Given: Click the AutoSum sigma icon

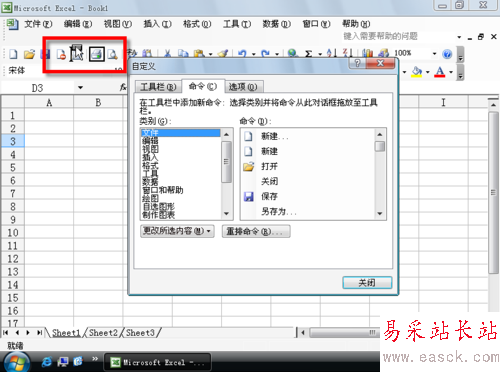Looking at the screenshot, I should (x=309, y=53).
